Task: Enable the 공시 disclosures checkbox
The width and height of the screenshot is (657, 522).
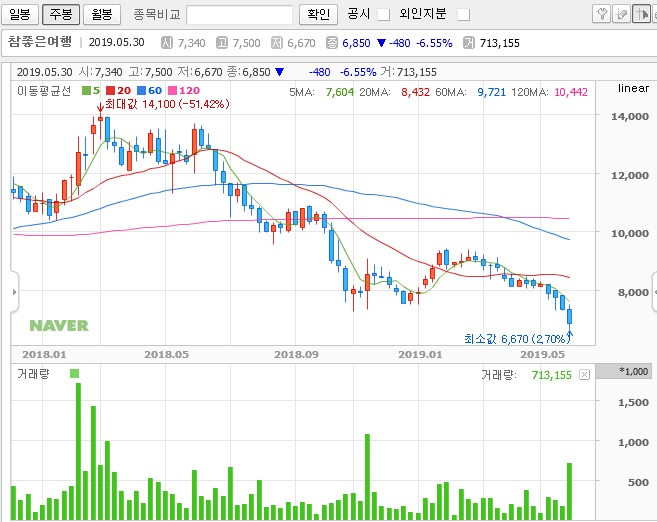Action: tap(383, 15)
